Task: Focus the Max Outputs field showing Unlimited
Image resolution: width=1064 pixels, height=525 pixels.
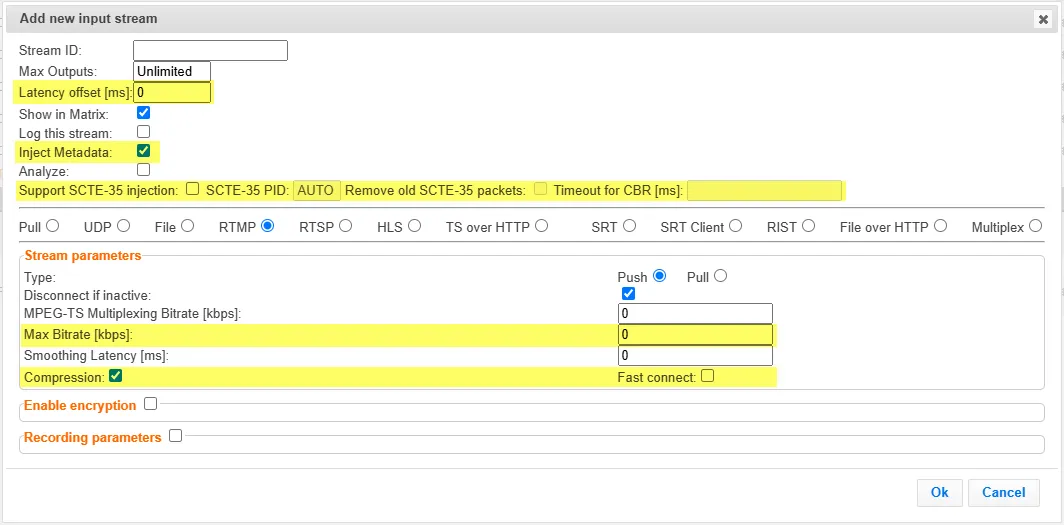Action: tap(172, 71)
